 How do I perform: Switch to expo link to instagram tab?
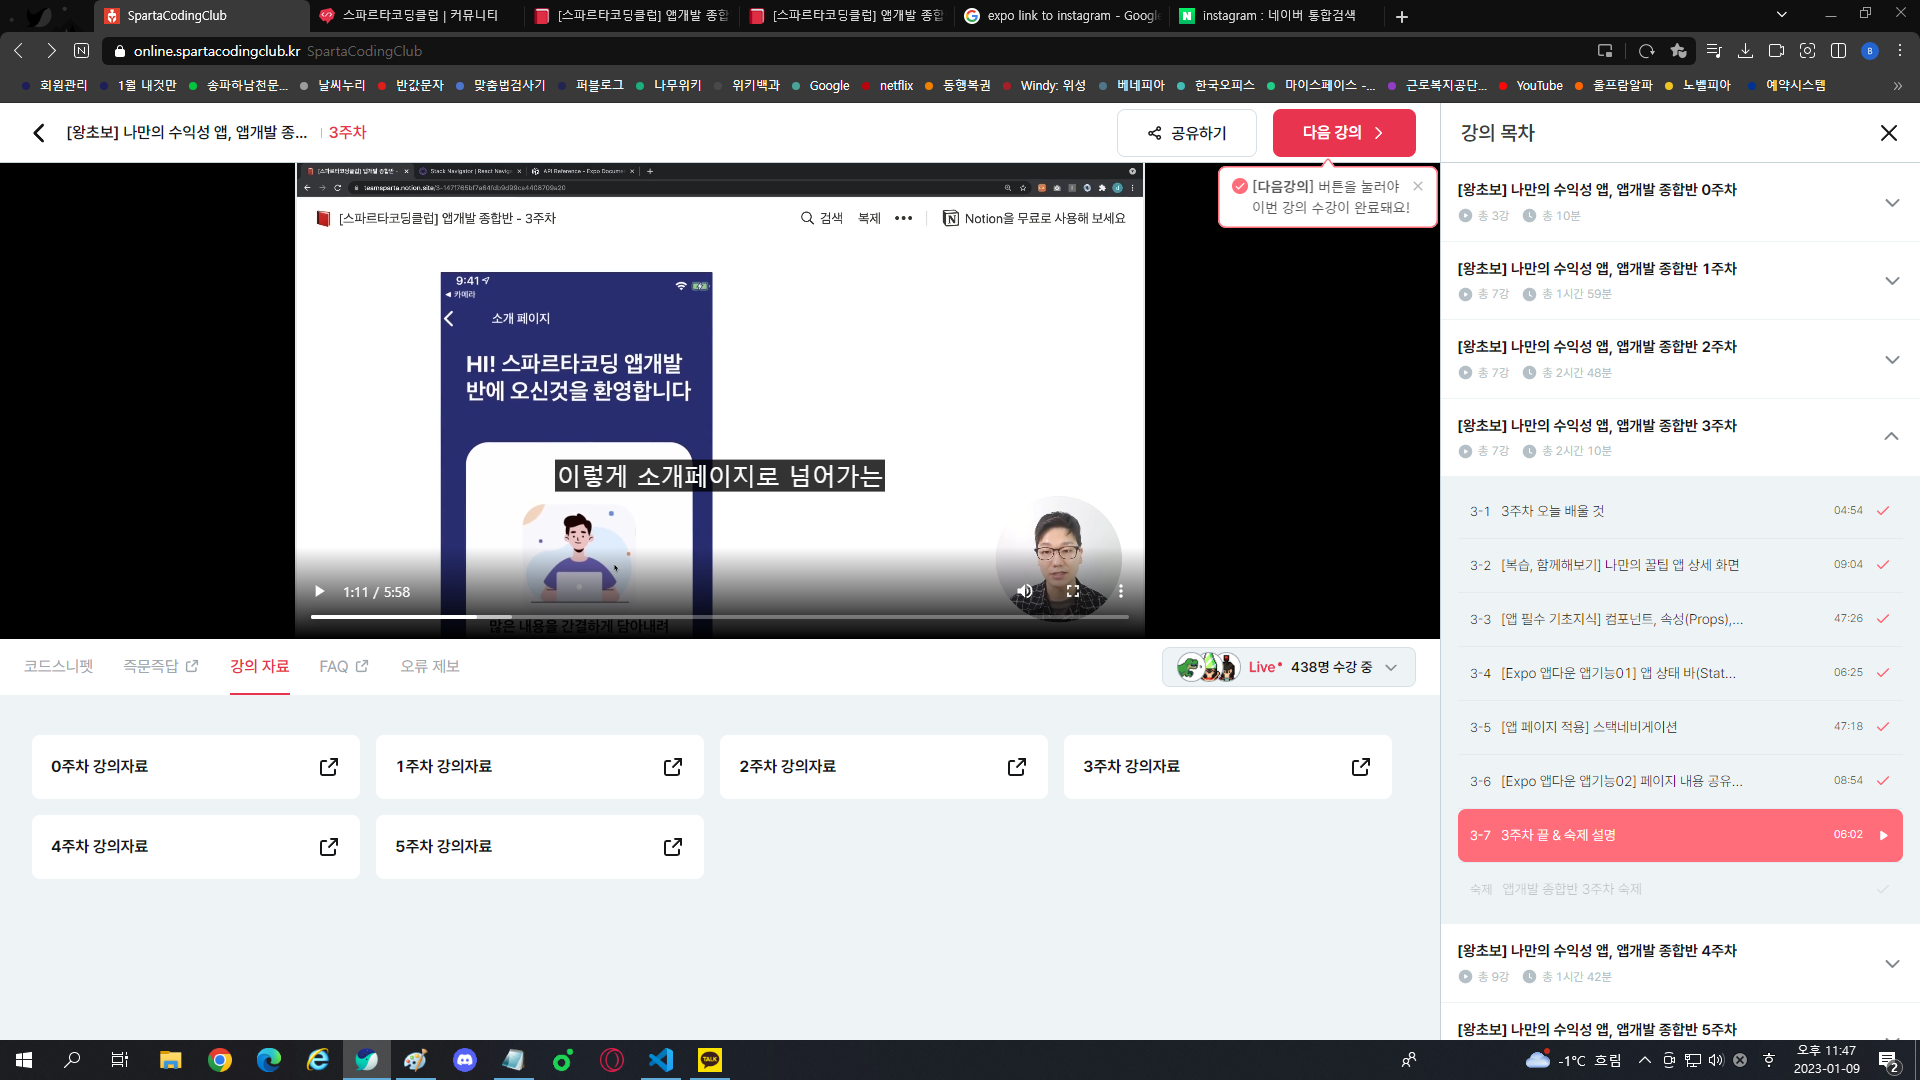1062,16
